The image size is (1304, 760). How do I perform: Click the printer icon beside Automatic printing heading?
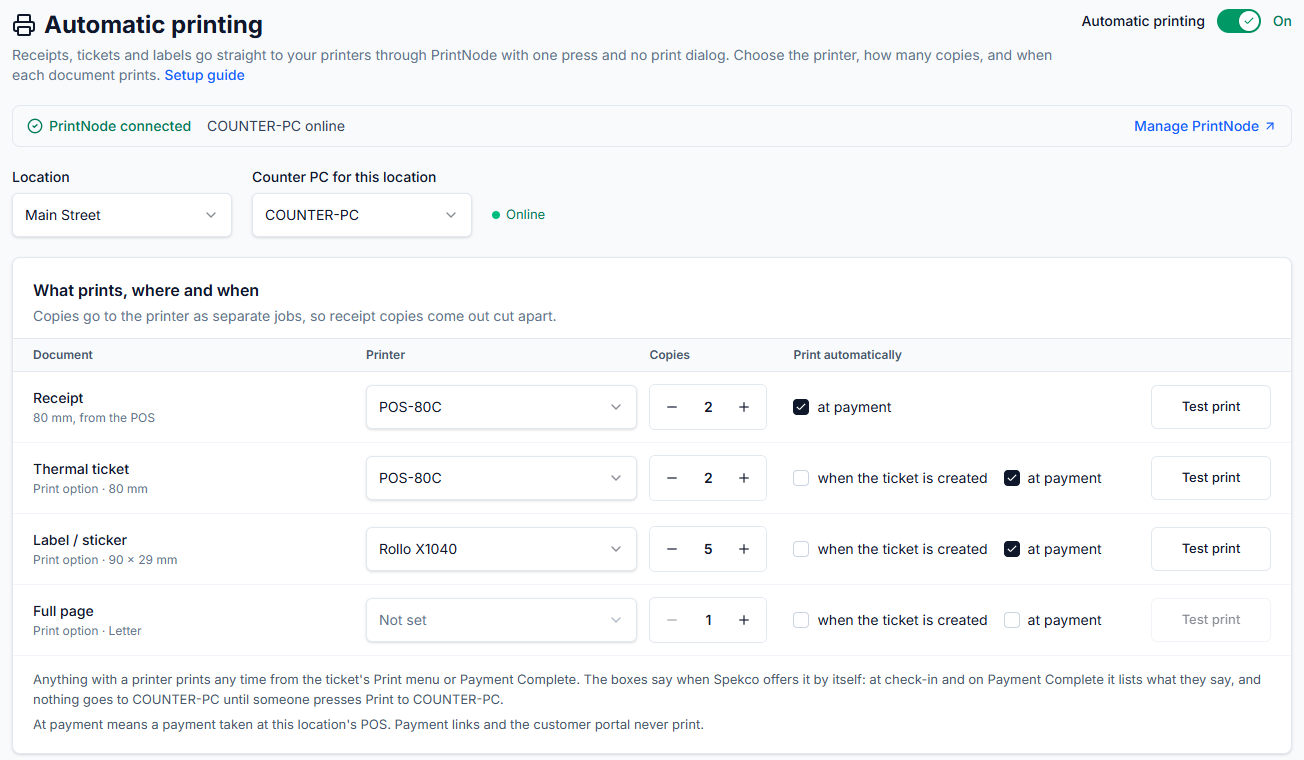[x=24, y=25]
